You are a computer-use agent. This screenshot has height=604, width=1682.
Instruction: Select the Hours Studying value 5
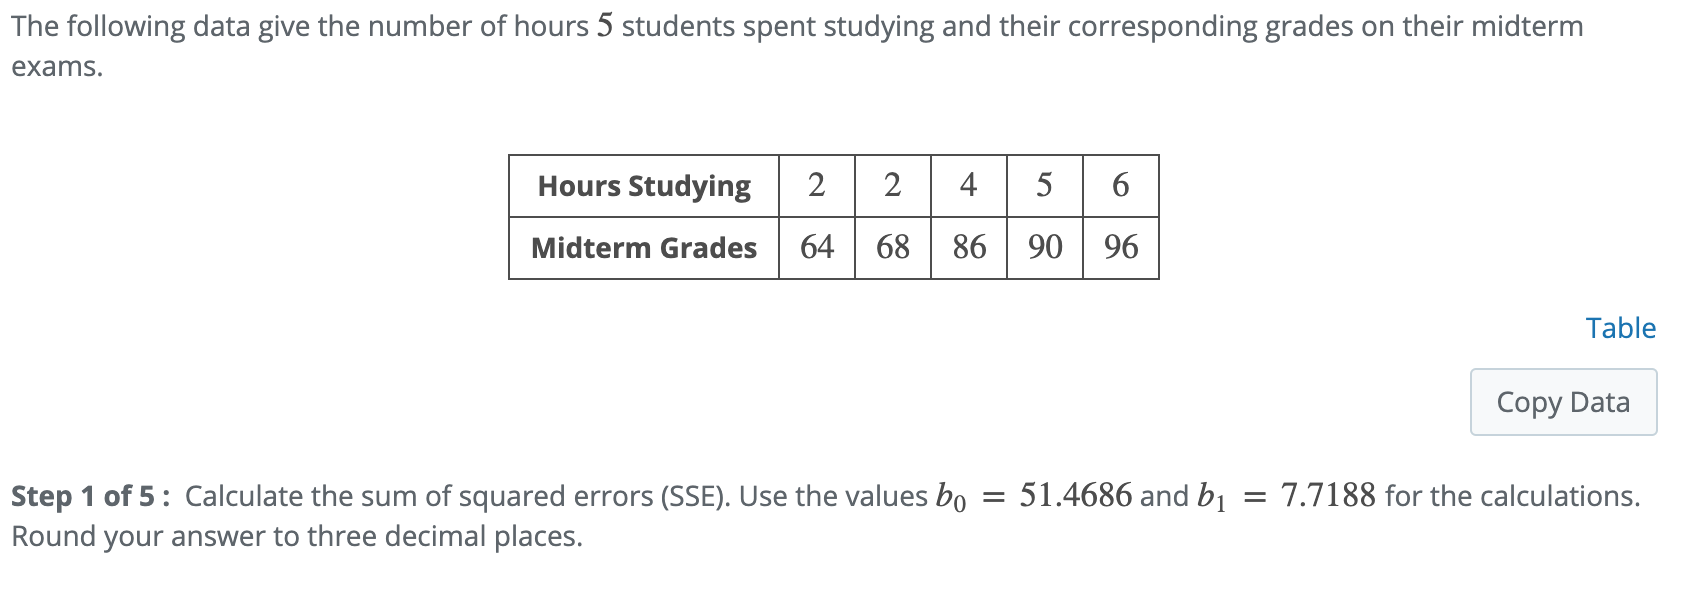point(1043,185)
